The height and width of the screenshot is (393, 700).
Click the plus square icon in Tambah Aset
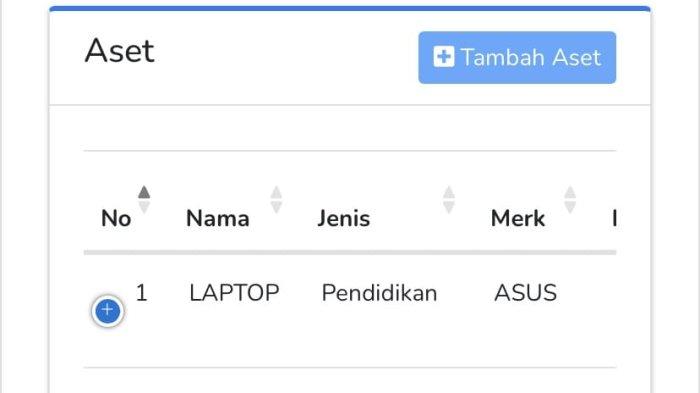point(444,57)
